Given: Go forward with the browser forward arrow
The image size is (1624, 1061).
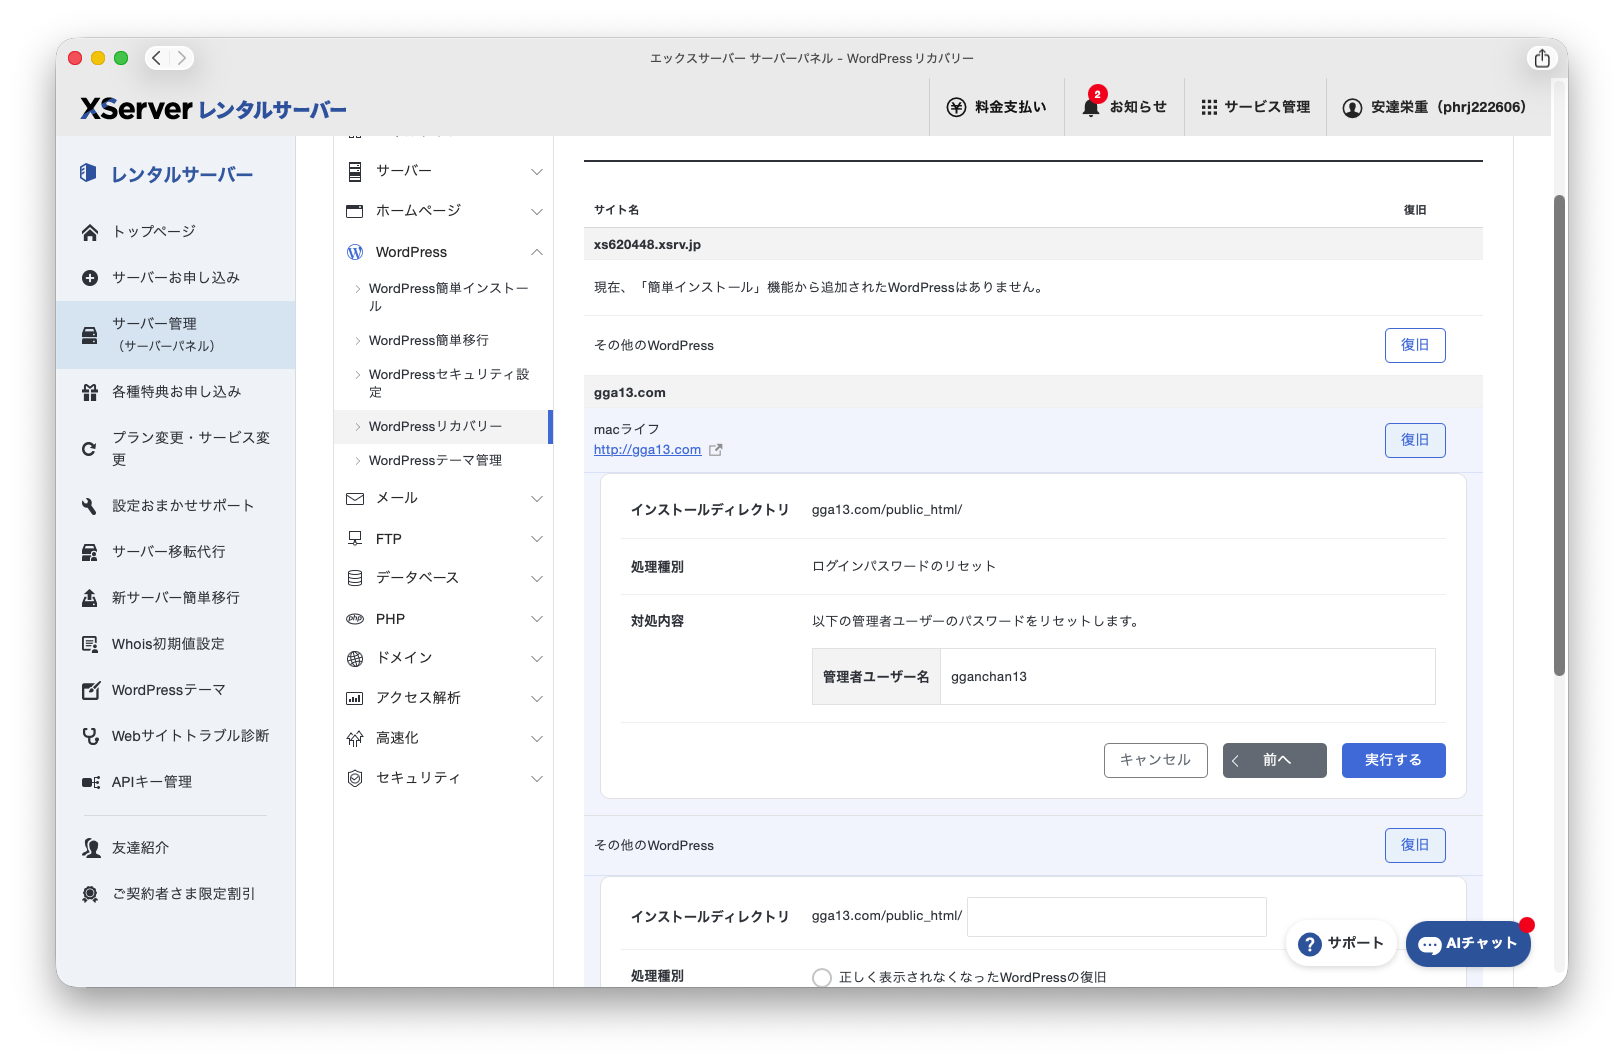Looking at the screenshot, I should tap(181, 58).
